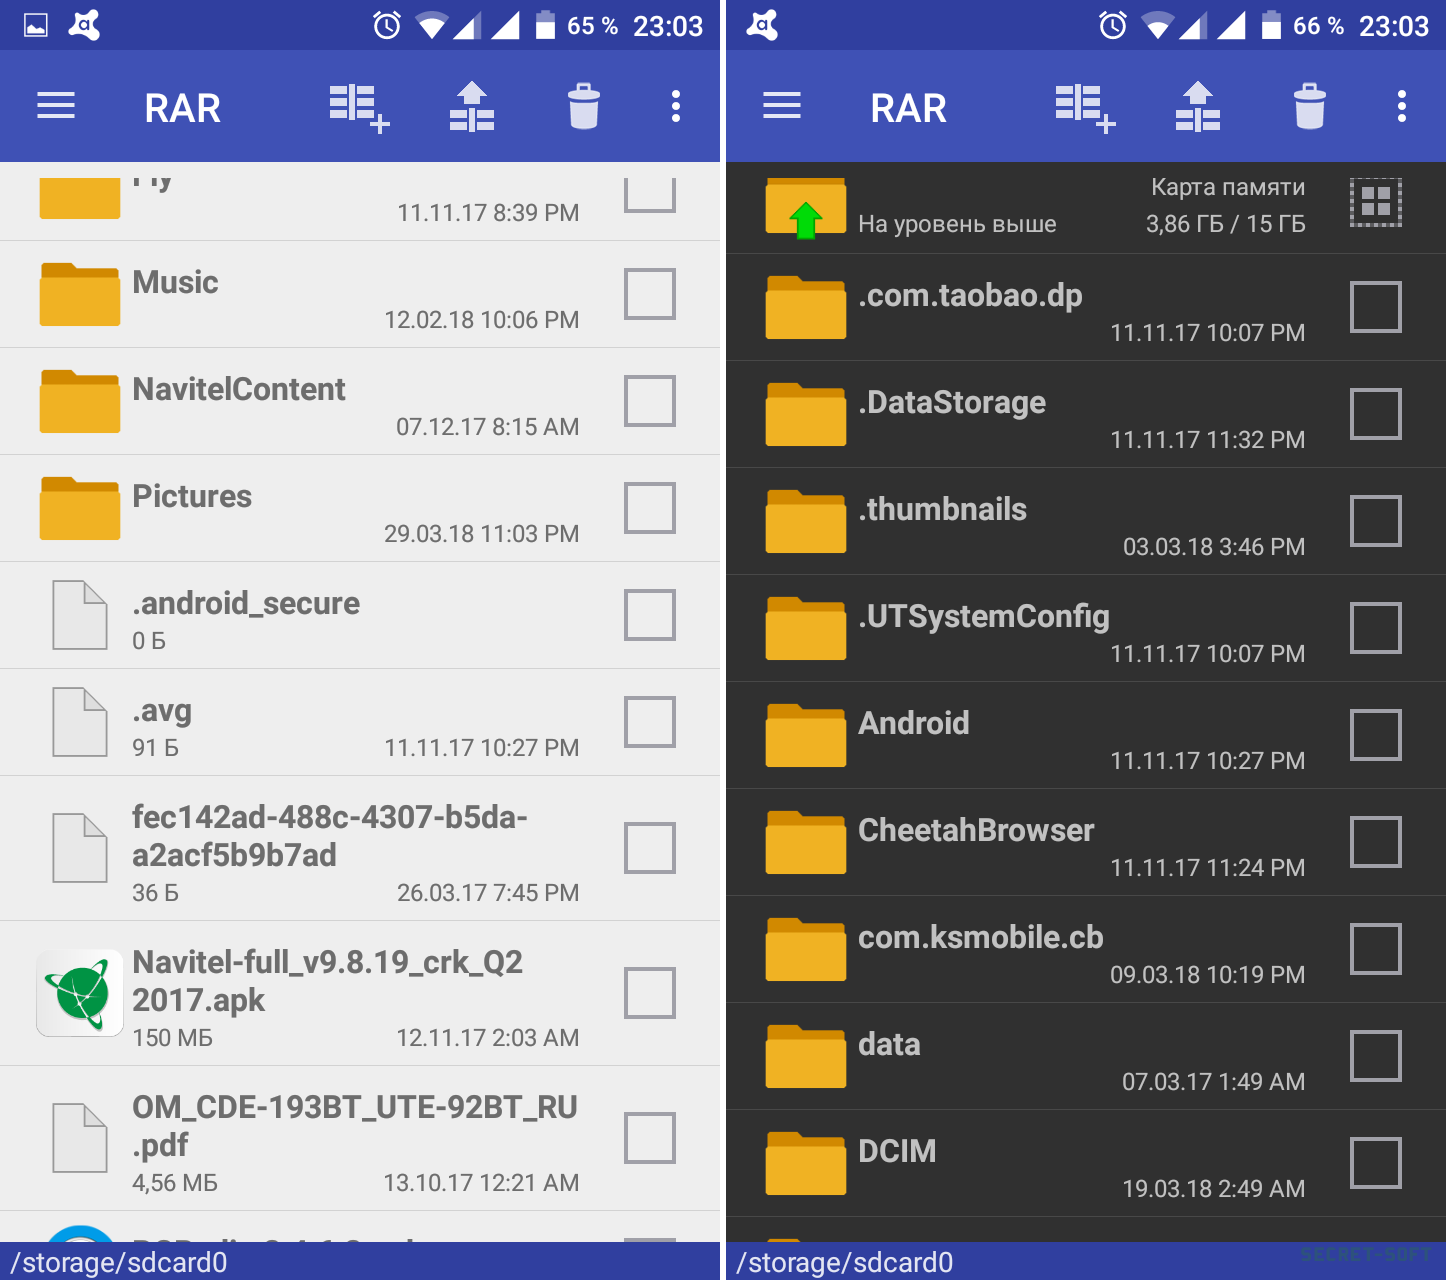Tap the /storage/sdcard0 path bar on right screen
Screen dimensions: 1447x1280
1086,1261
